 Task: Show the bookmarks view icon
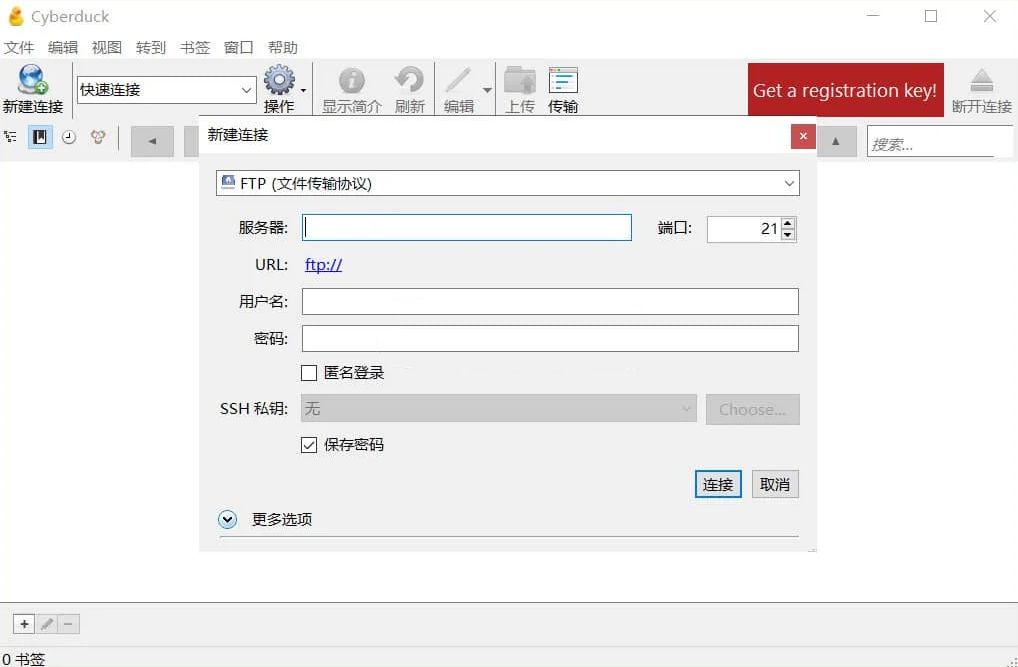(40, 137)
